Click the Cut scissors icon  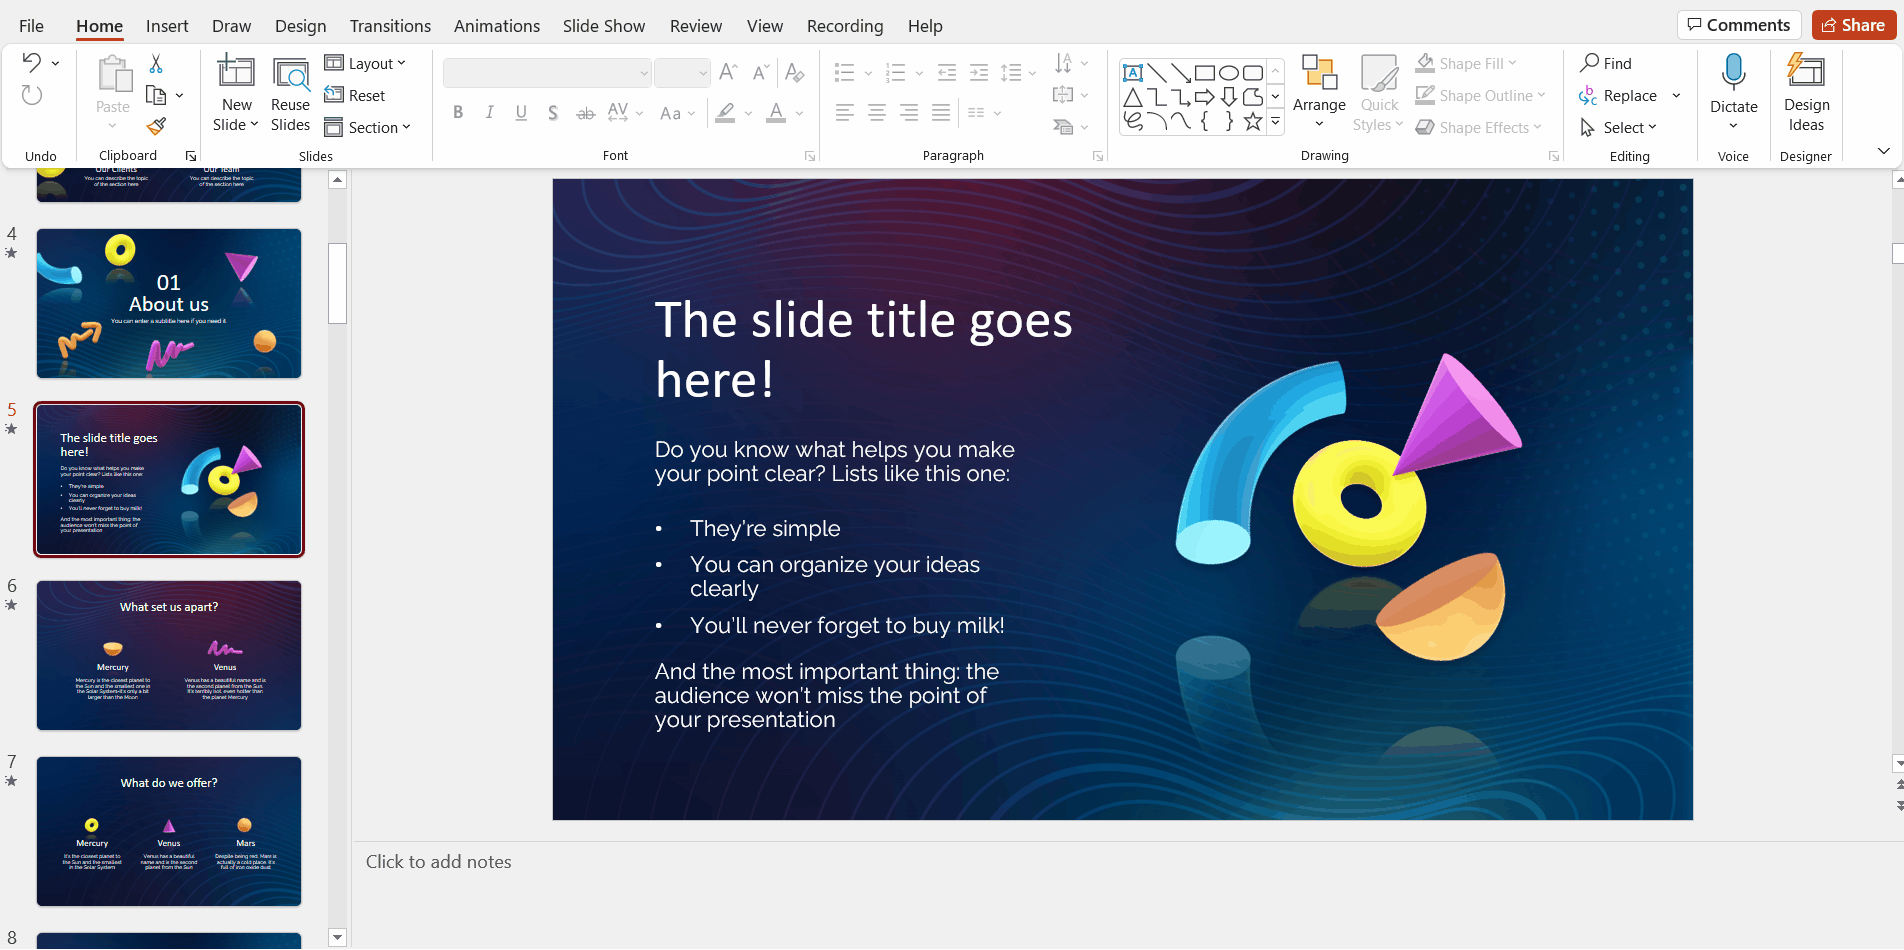[x=156, y=64]
